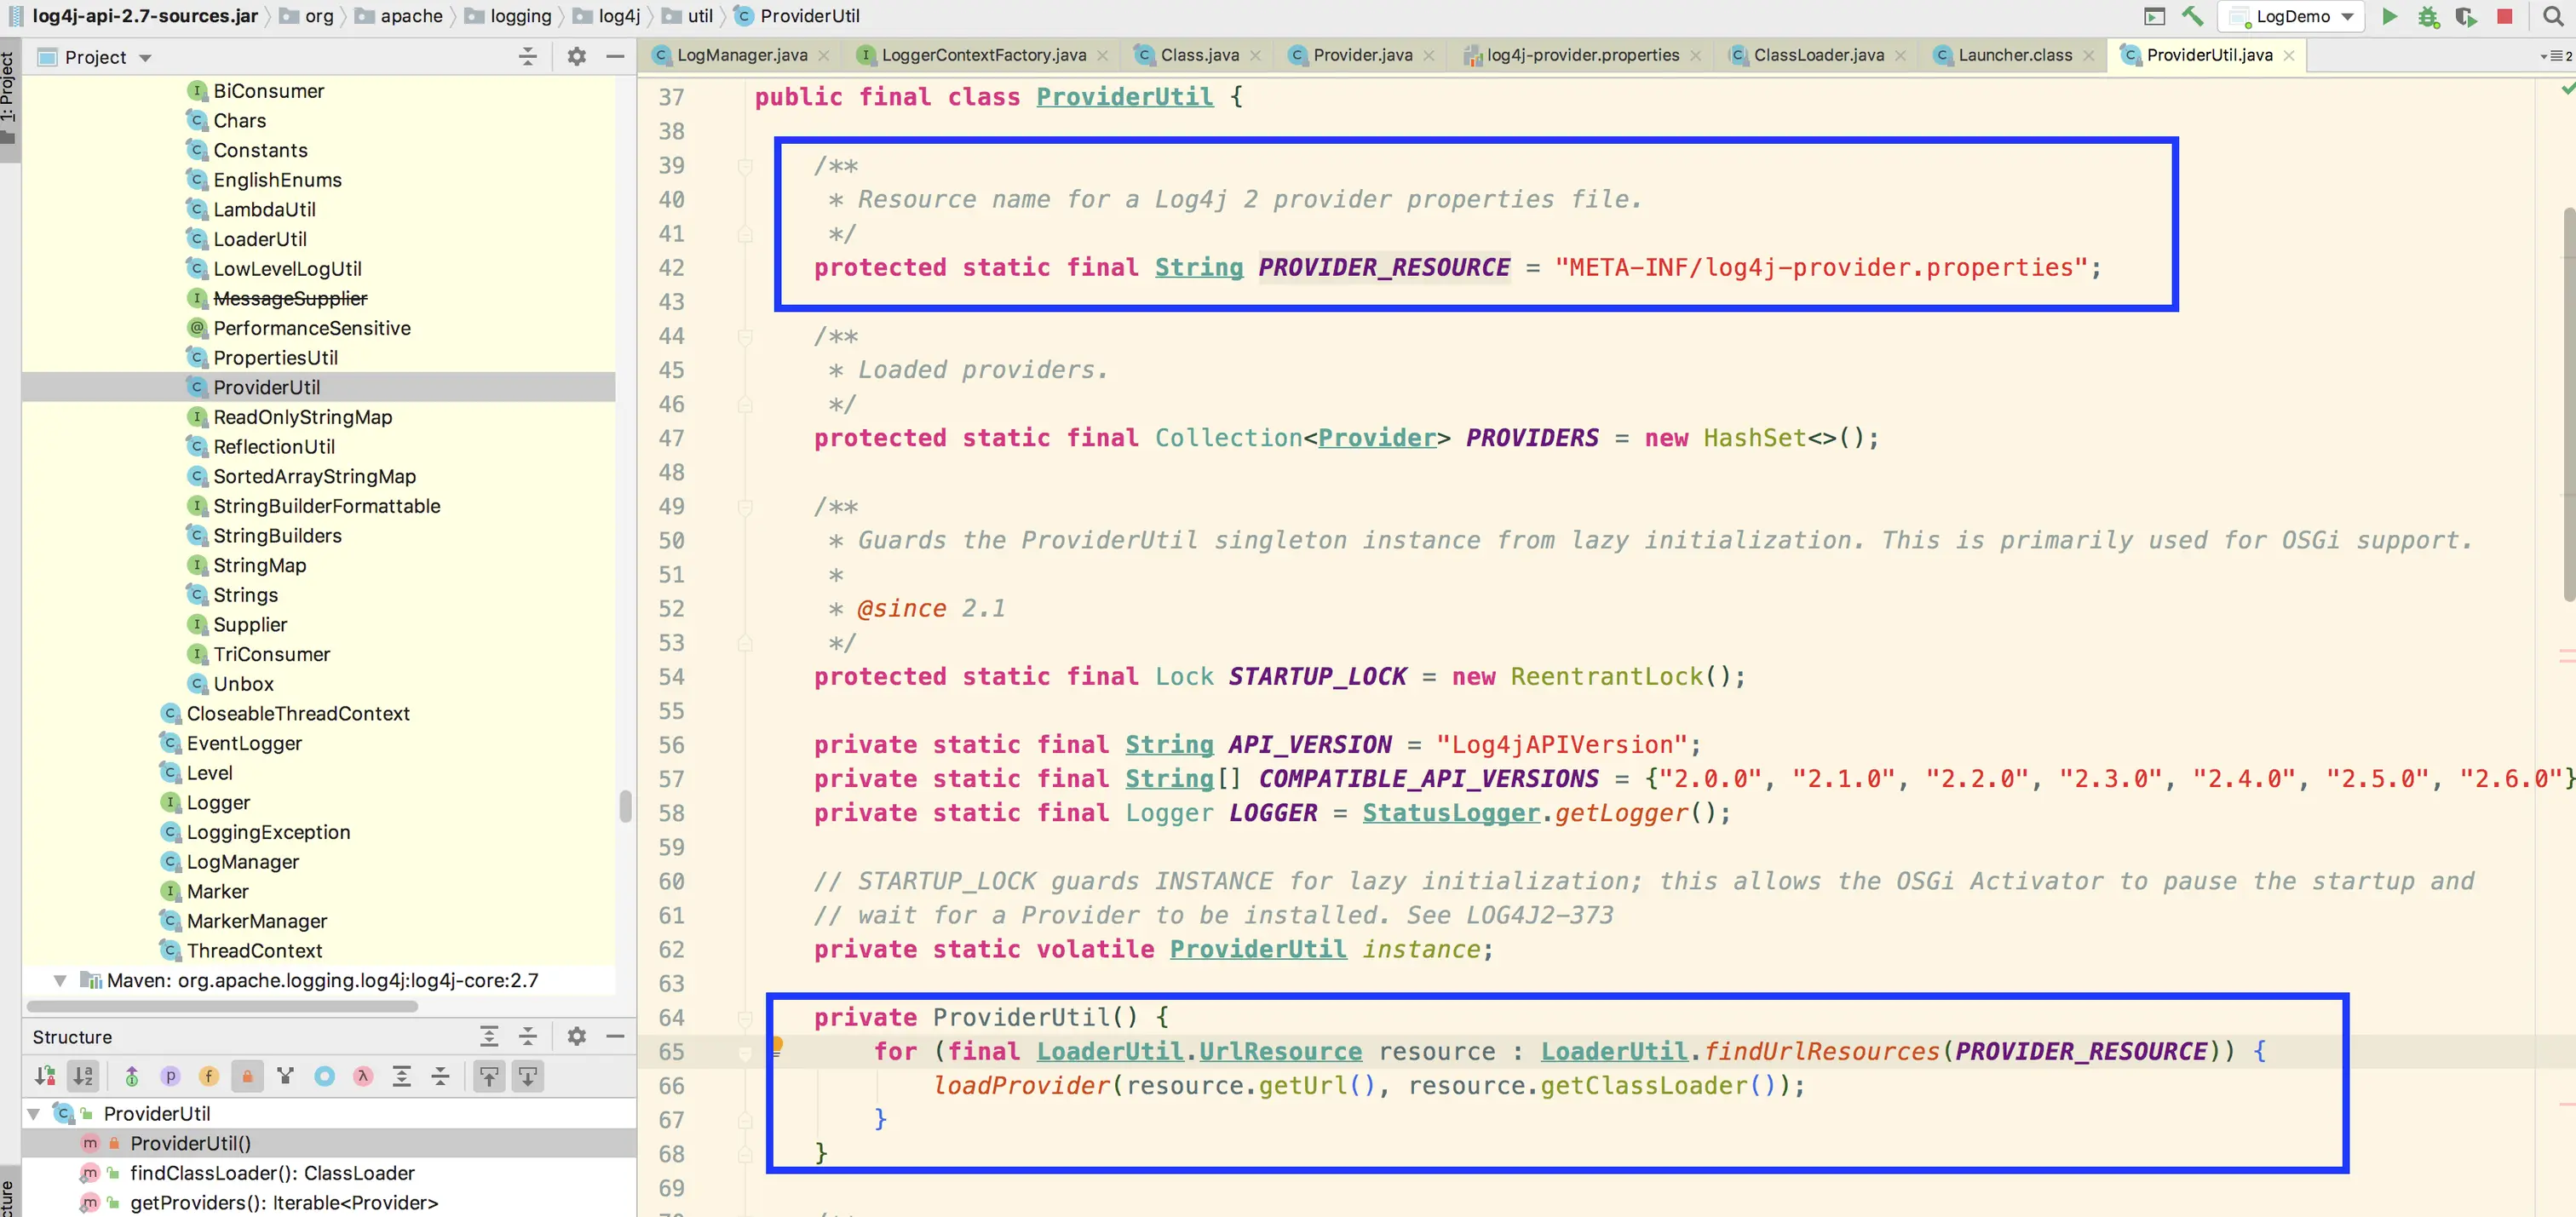Viewport: 2576px width, 1217px height.
Task: Select PropertiesUtil in the project tree
Action: point(275,357)
